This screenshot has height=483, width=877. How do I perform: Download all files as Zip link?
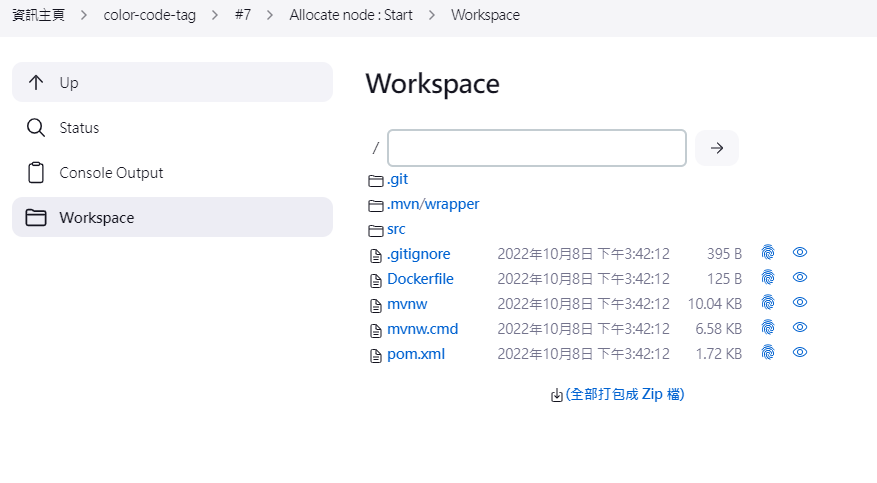625,394
